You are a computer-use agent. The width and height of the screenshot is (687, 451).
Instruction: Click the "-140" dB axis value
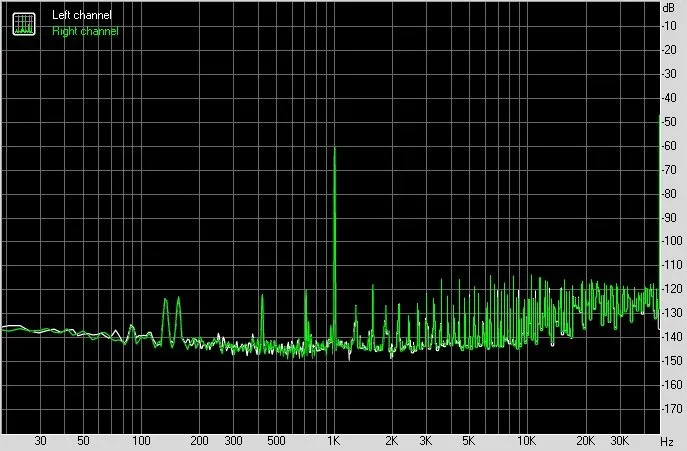click(x=672, y=337)
